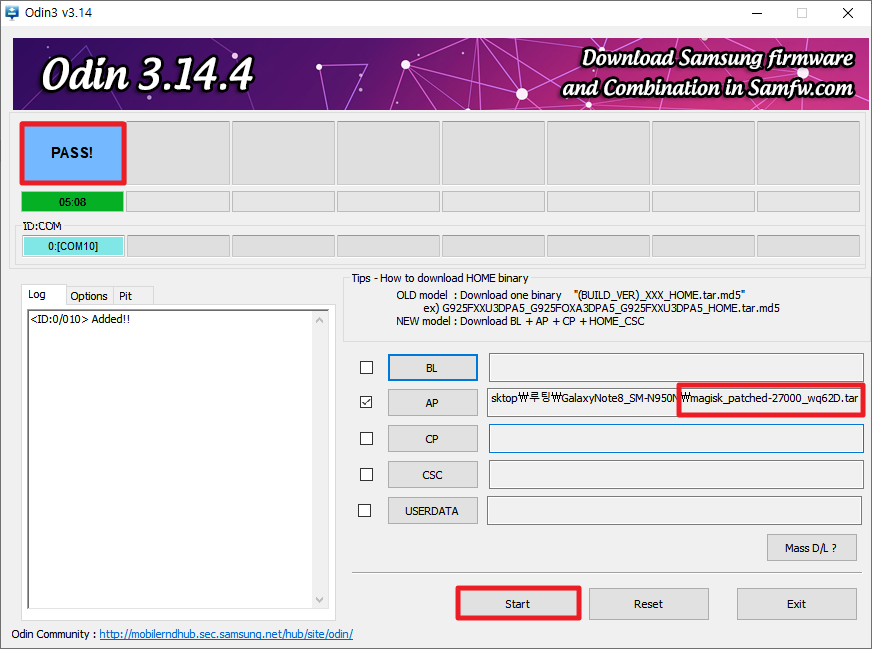
Task: Open the Mass D/L ? button
Action: tap(811, 548)
